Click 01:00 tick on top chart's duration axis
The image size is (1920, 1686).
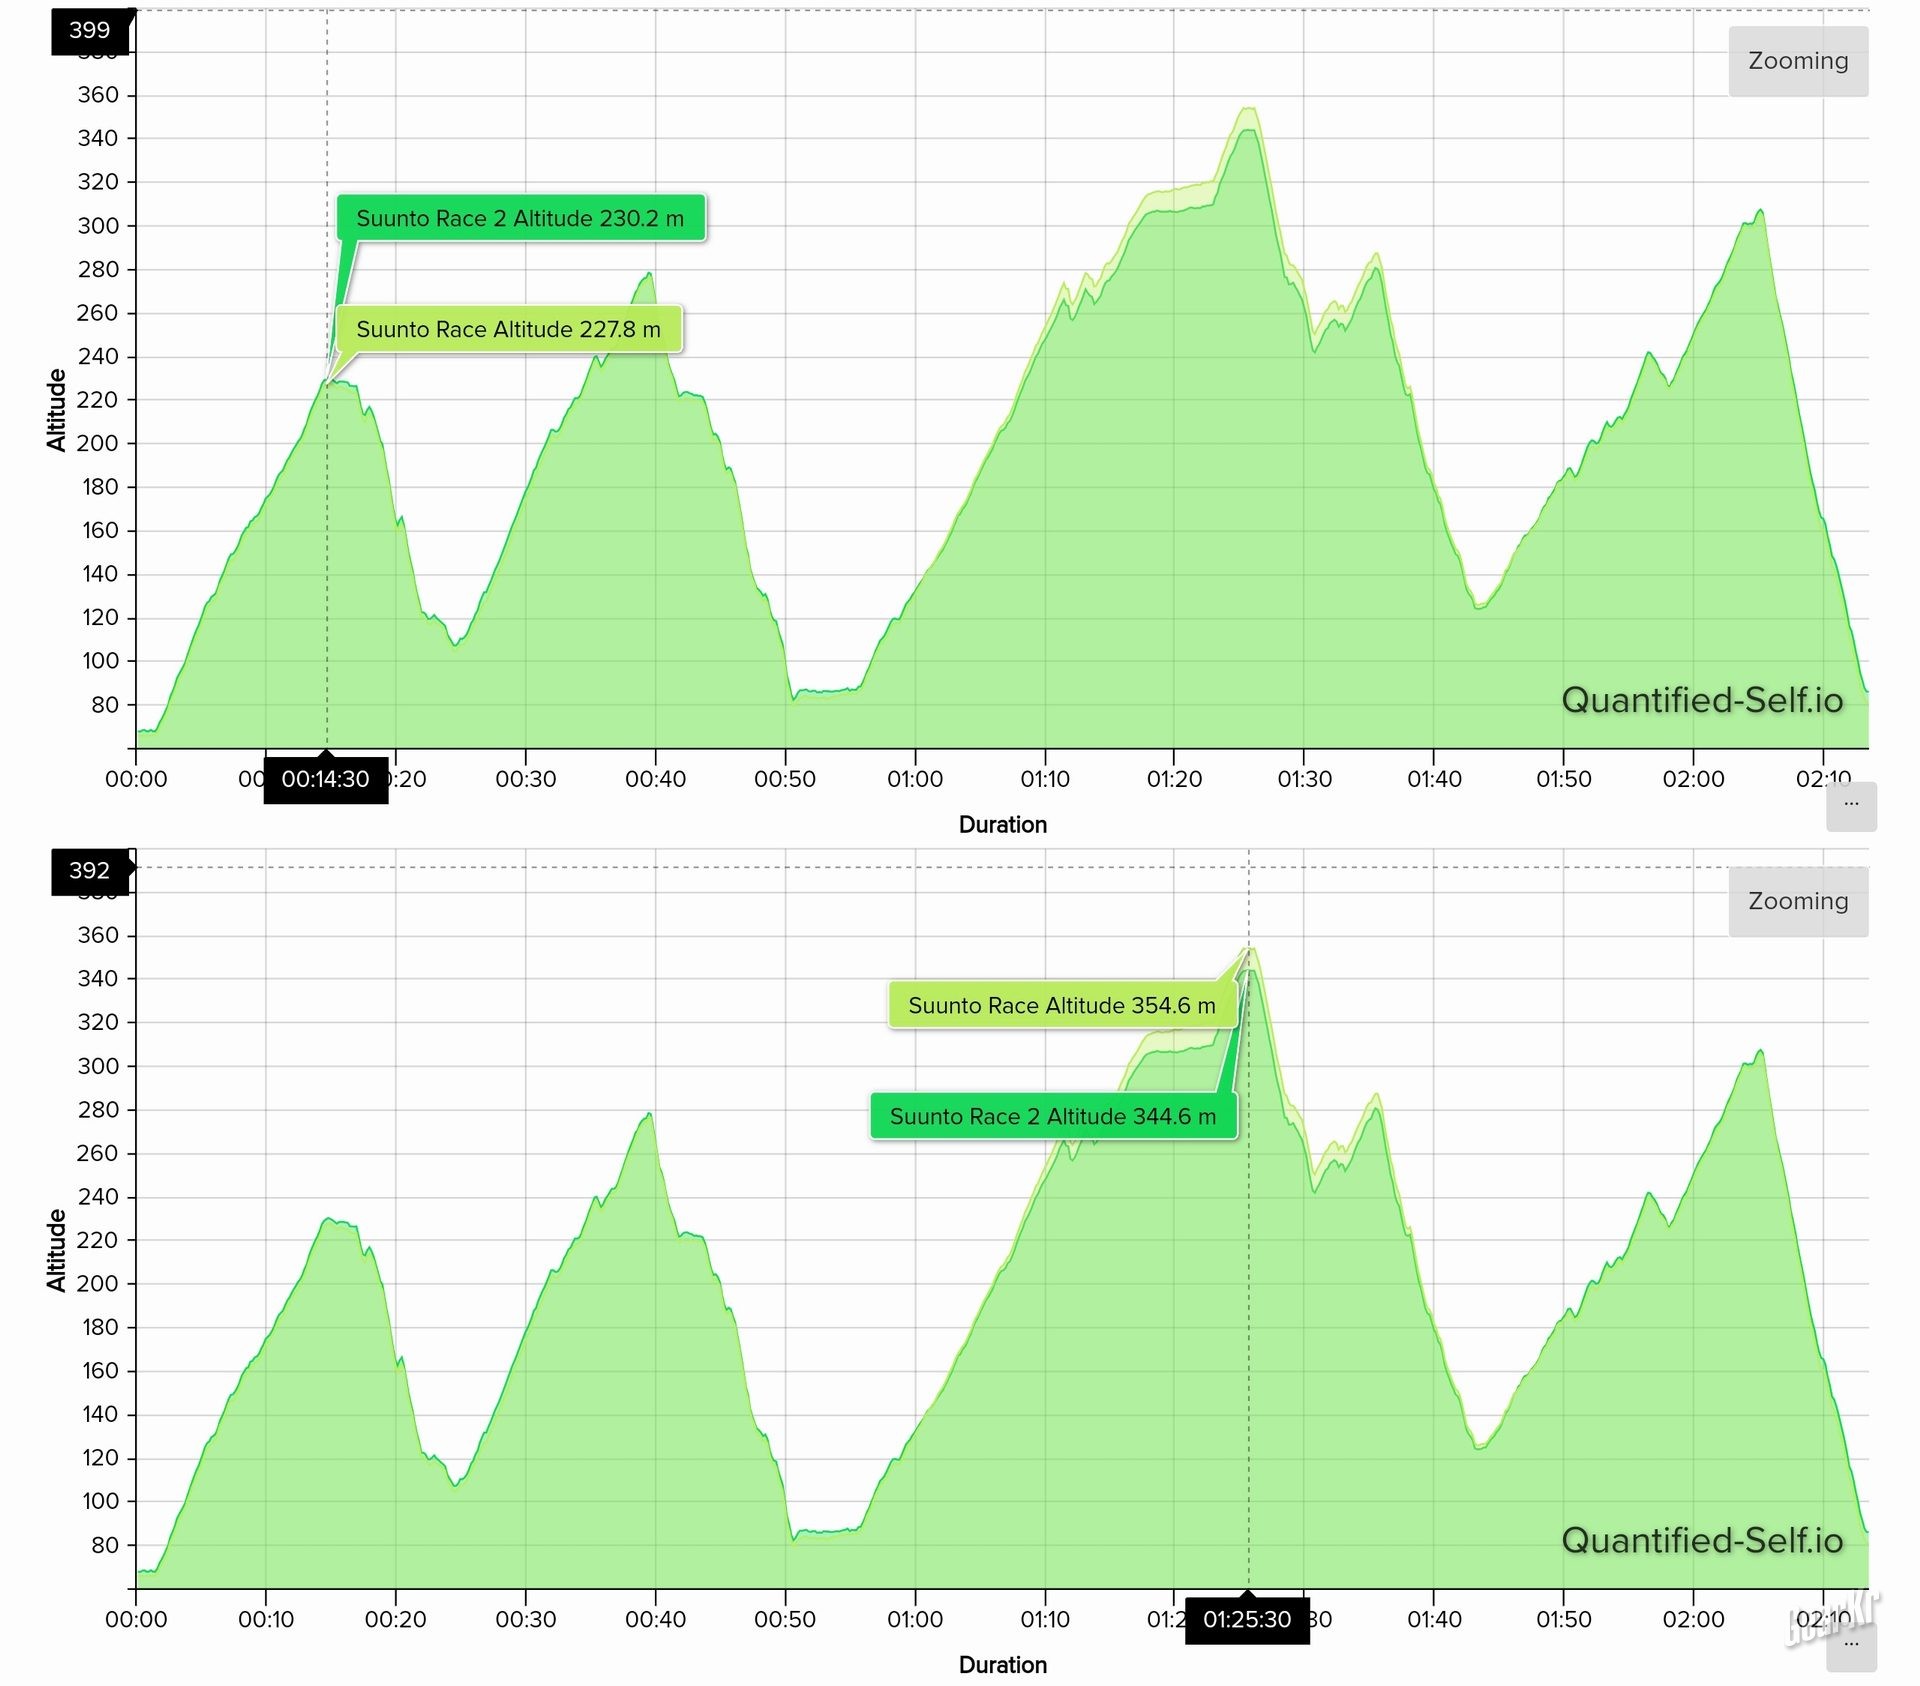[x=914, y=779]
